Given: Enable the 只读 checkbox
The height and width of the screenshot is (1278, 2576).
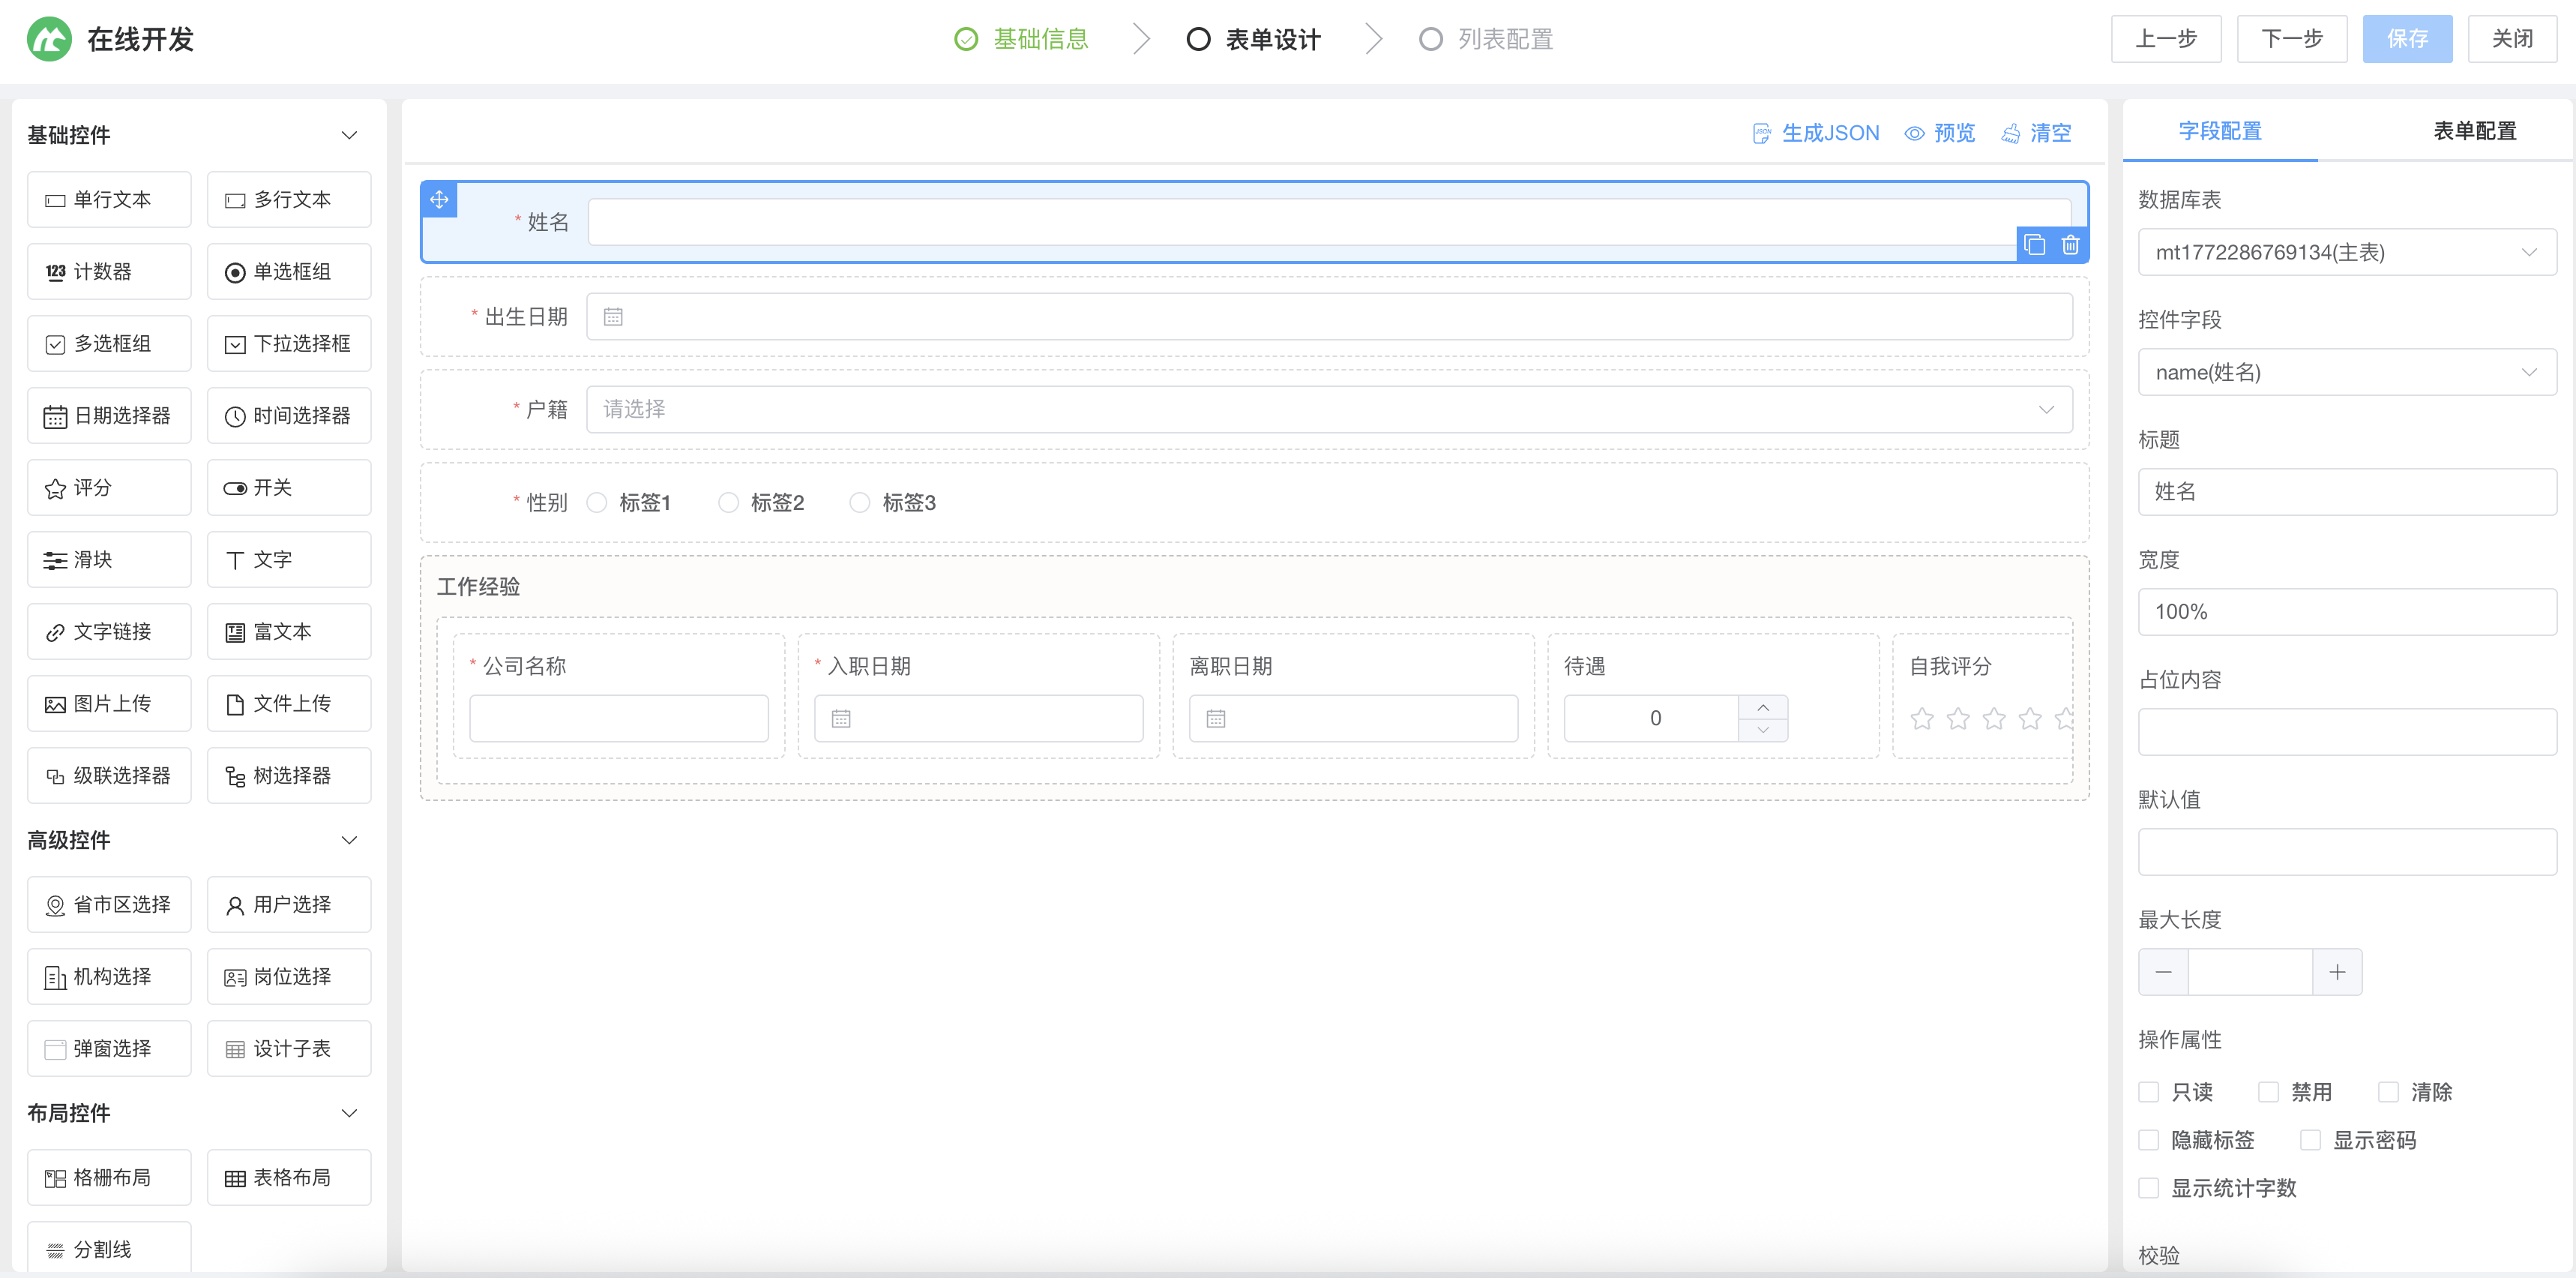Looking at the screenshot, I should click(x=2149, y=1092).
